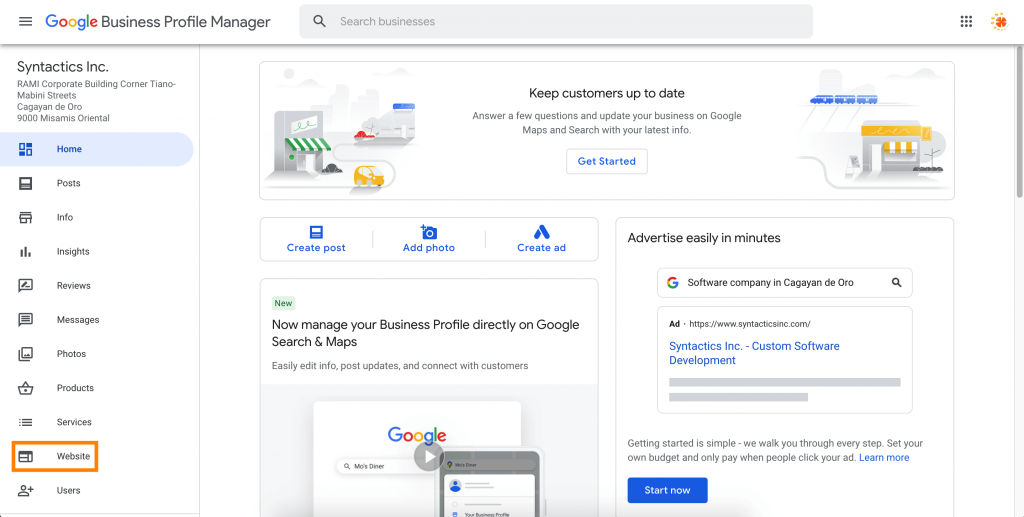Image resolution: width=1024 pixels, height=517 pixels.
Task: Click the Create post label
Action: (316, 248)
